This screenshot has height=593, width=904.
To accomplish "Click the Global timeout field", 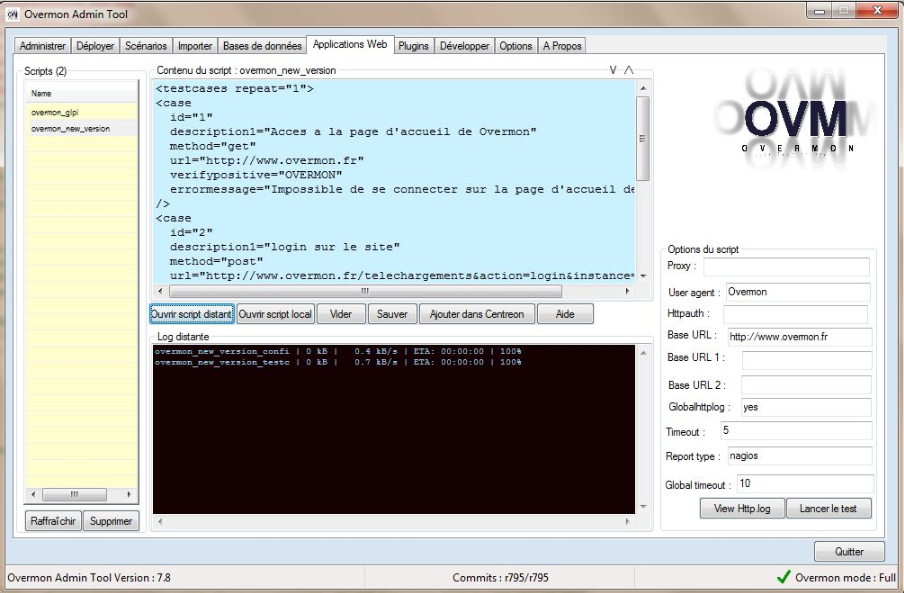I will 805,484.
